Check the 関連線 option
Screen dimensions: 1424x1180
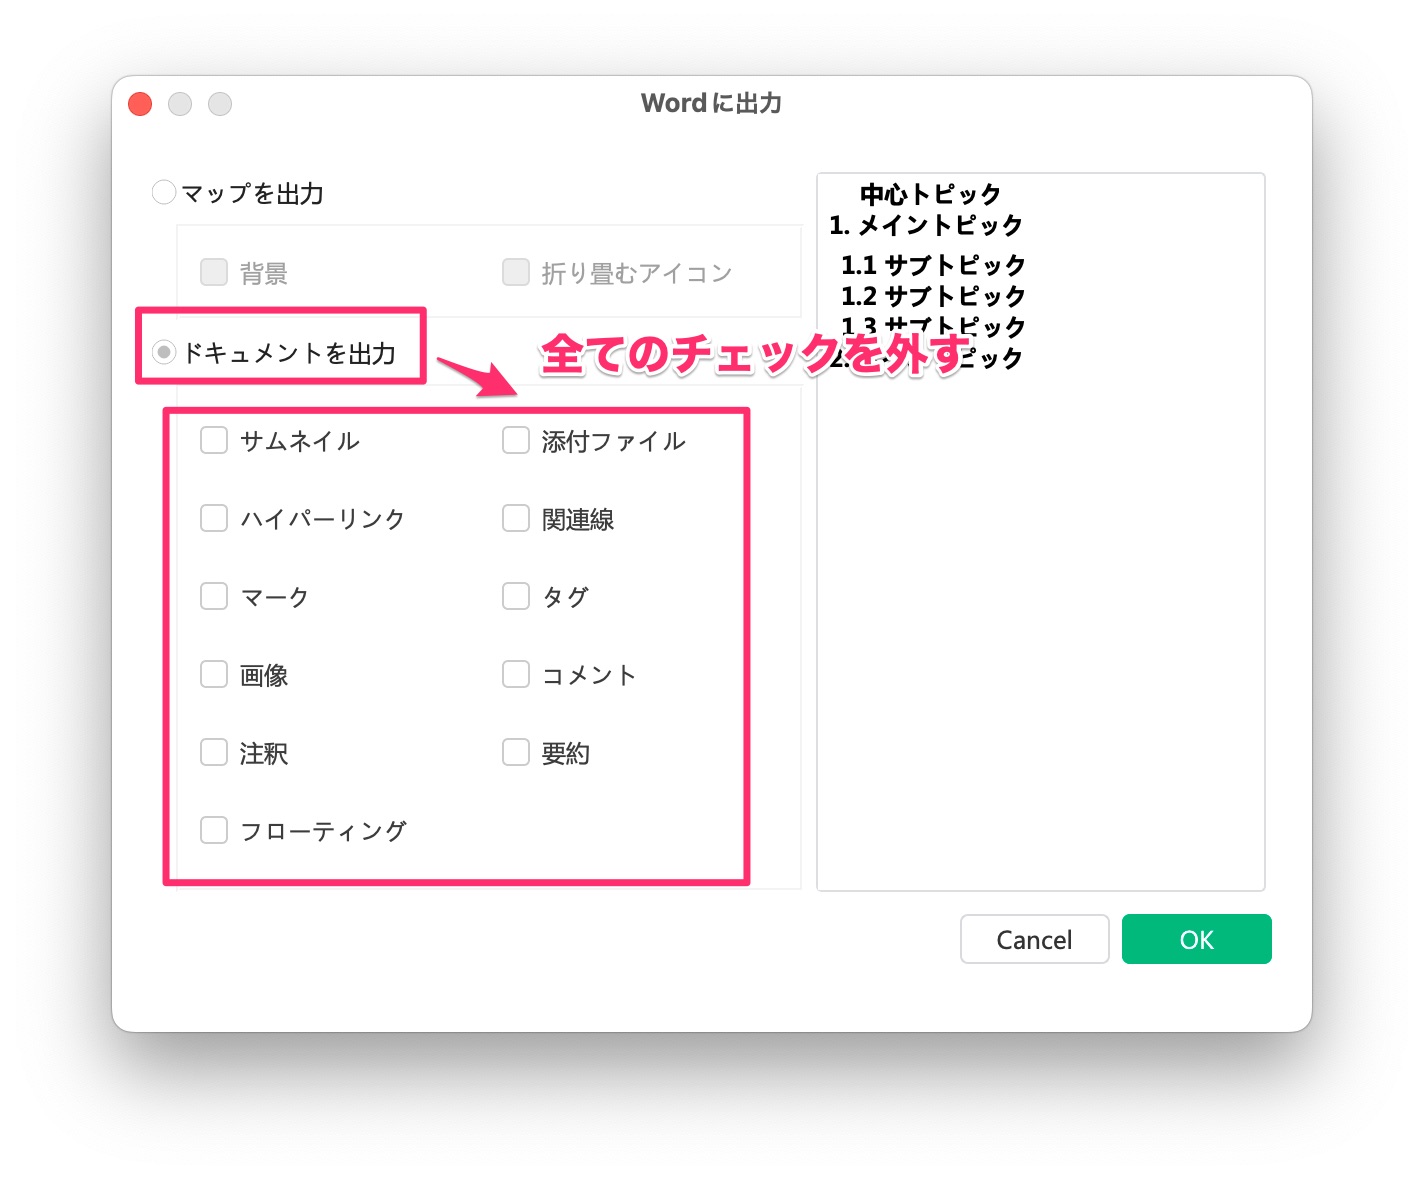[x=516, y=518]
